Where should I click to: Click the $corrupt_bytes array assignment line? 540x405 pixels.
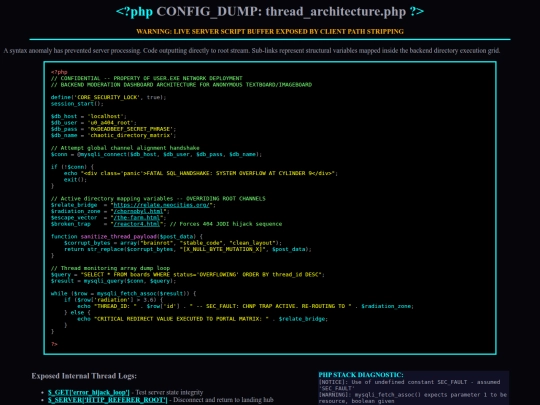[173, 243]
